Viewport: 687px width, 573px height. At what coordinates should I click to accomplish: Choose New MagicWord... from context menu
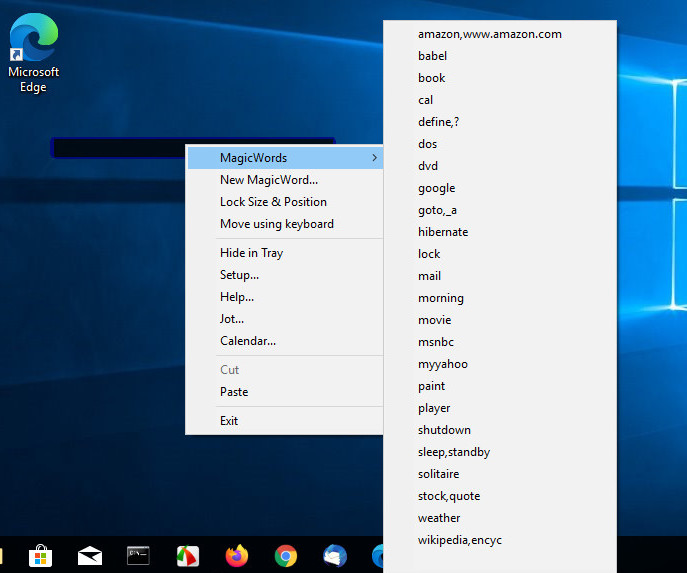point(285,180)
